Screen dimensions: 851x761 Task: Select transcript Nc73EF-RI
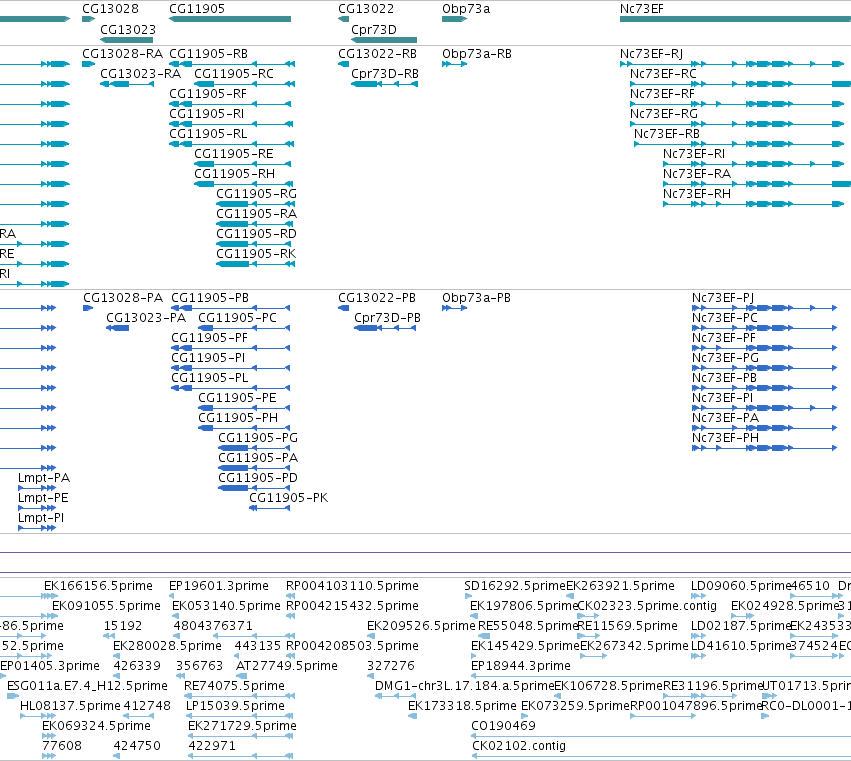tap(694, 154)
